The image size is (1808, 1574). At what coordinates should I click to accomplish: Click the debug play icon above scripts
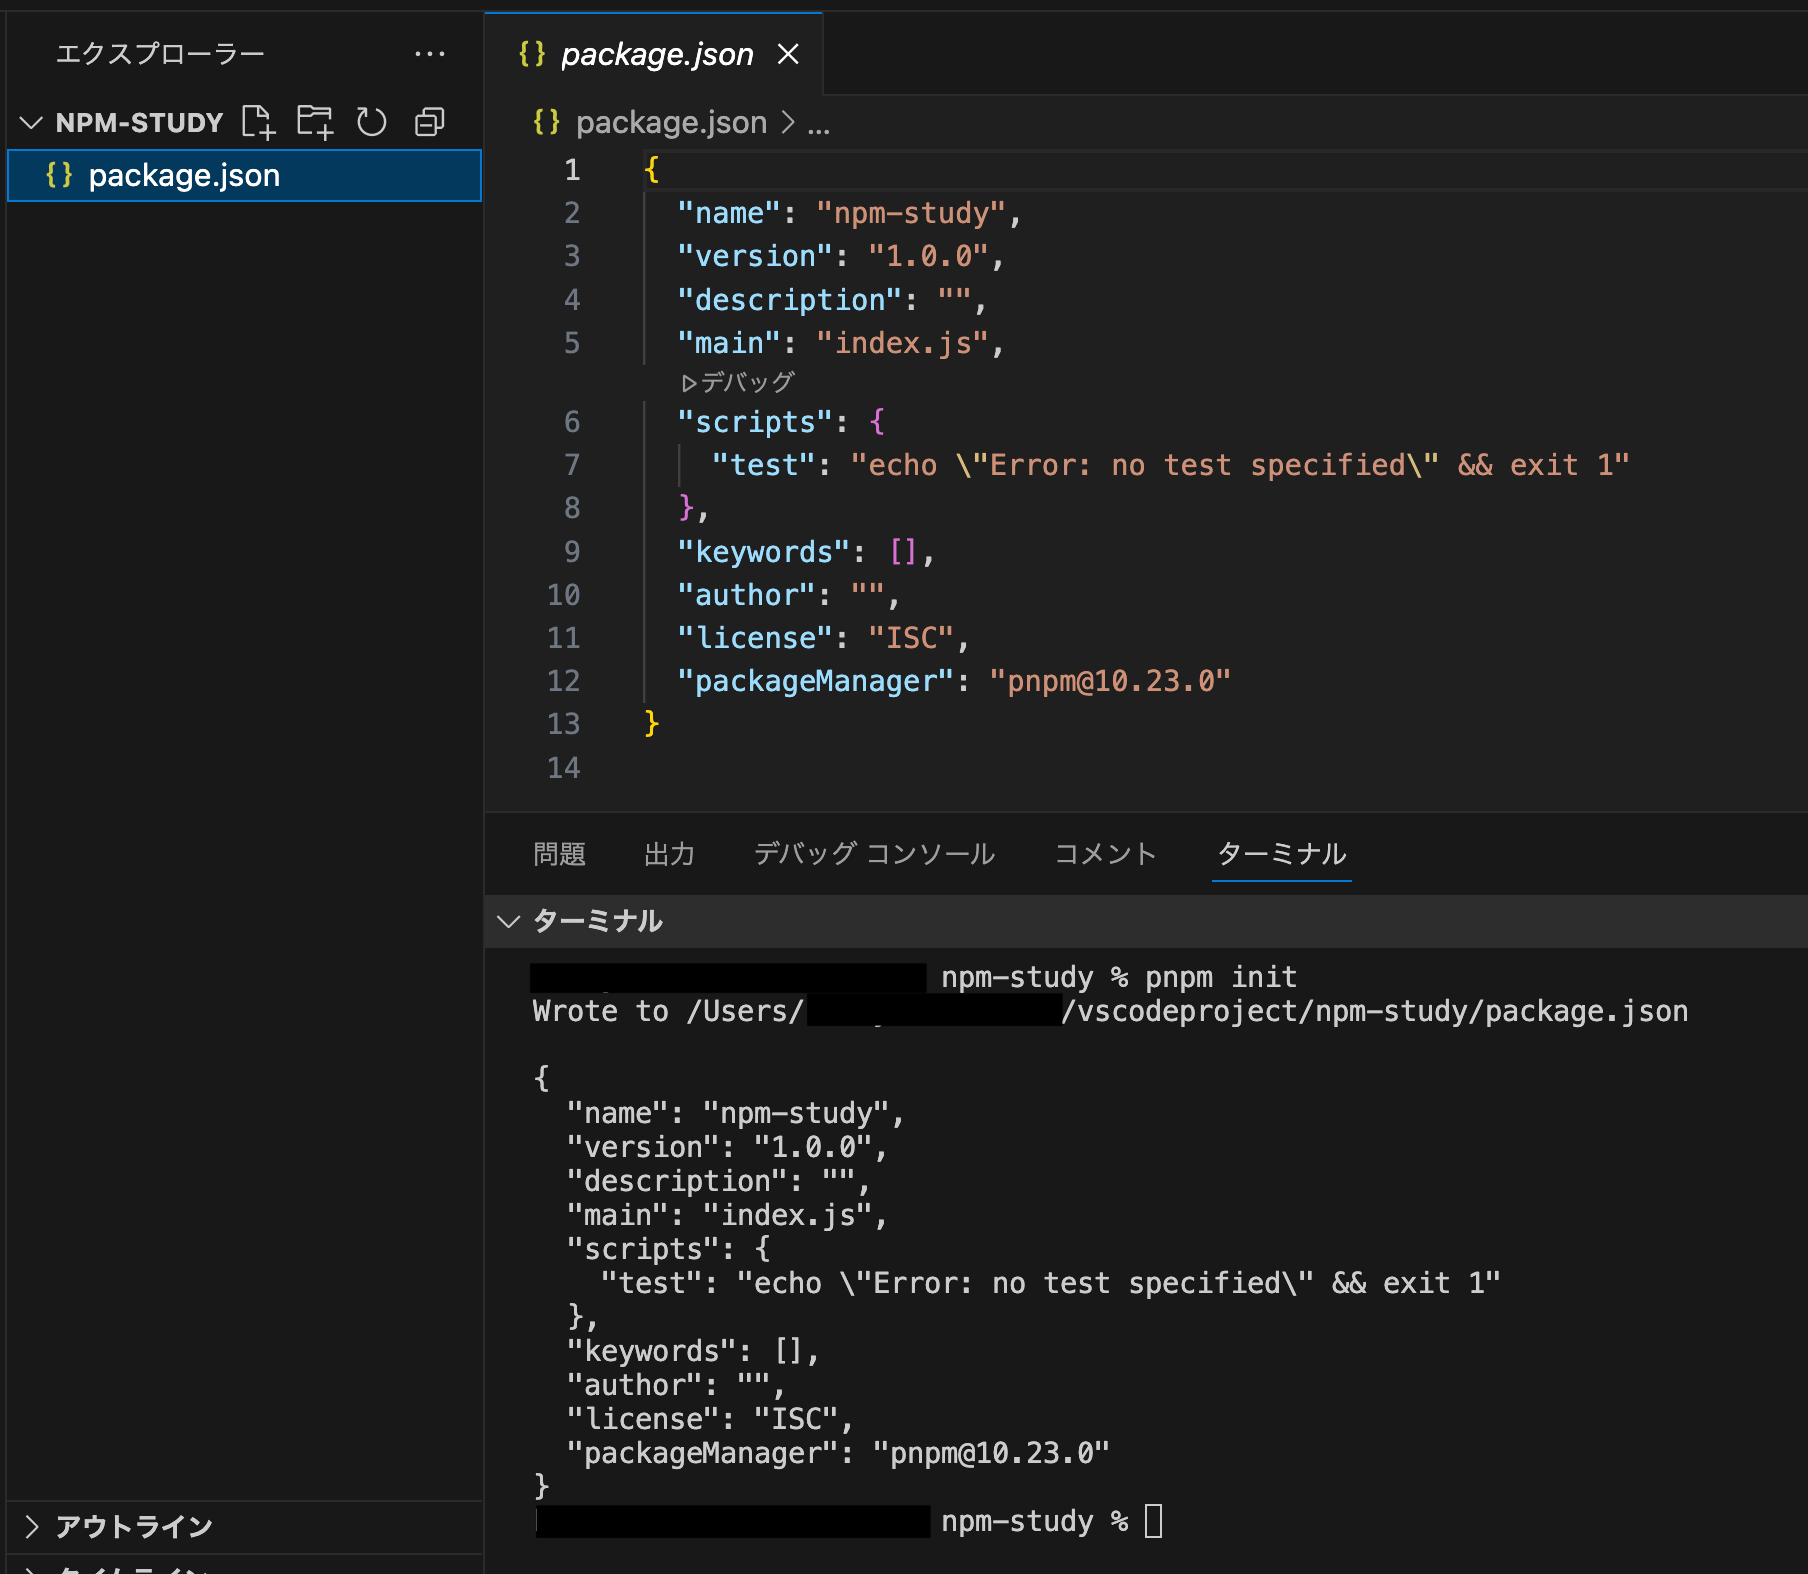click(x=688, y=383)
